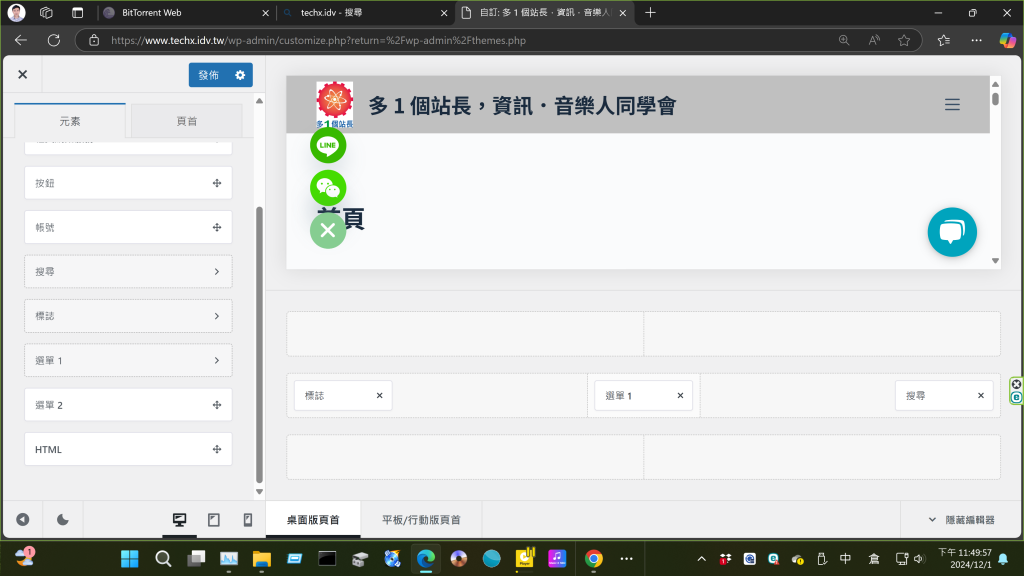Viewport: 1024px width, 576px height.
Task: Select the 平板/行動版頁首 tab
Action: 421,520
